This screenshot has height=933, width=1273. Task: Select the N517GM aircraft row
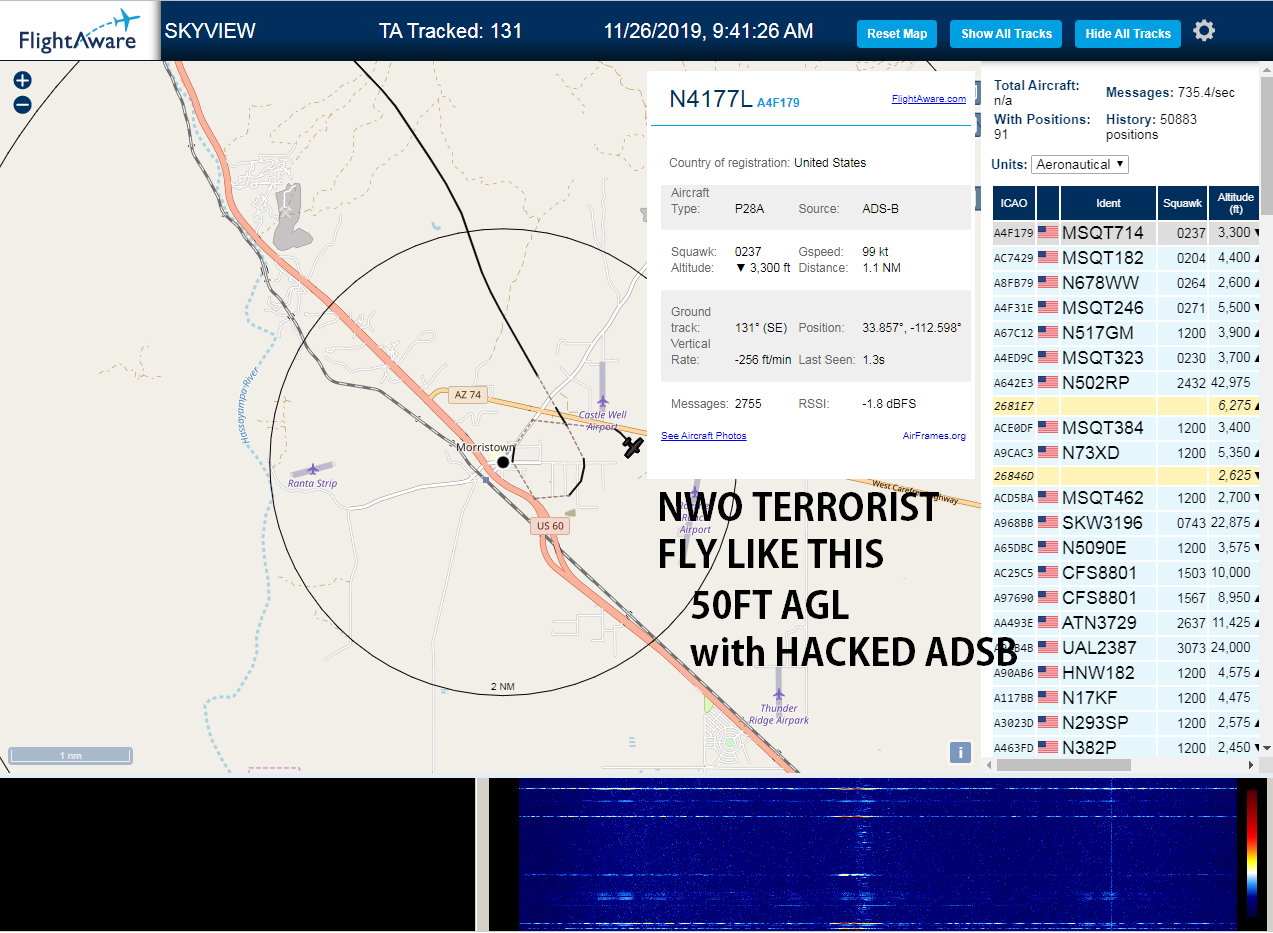point(1126,333)
